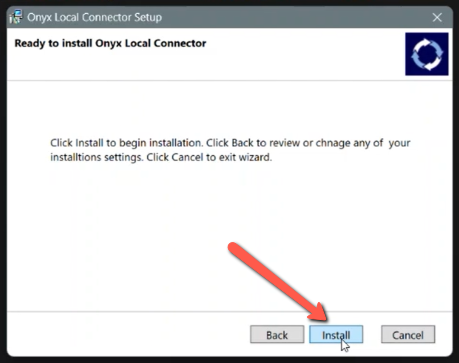This screenshot has height=363, width=459.
Task: Click the phrase 'Click Install to begin installation'
Action: (126, 143)
